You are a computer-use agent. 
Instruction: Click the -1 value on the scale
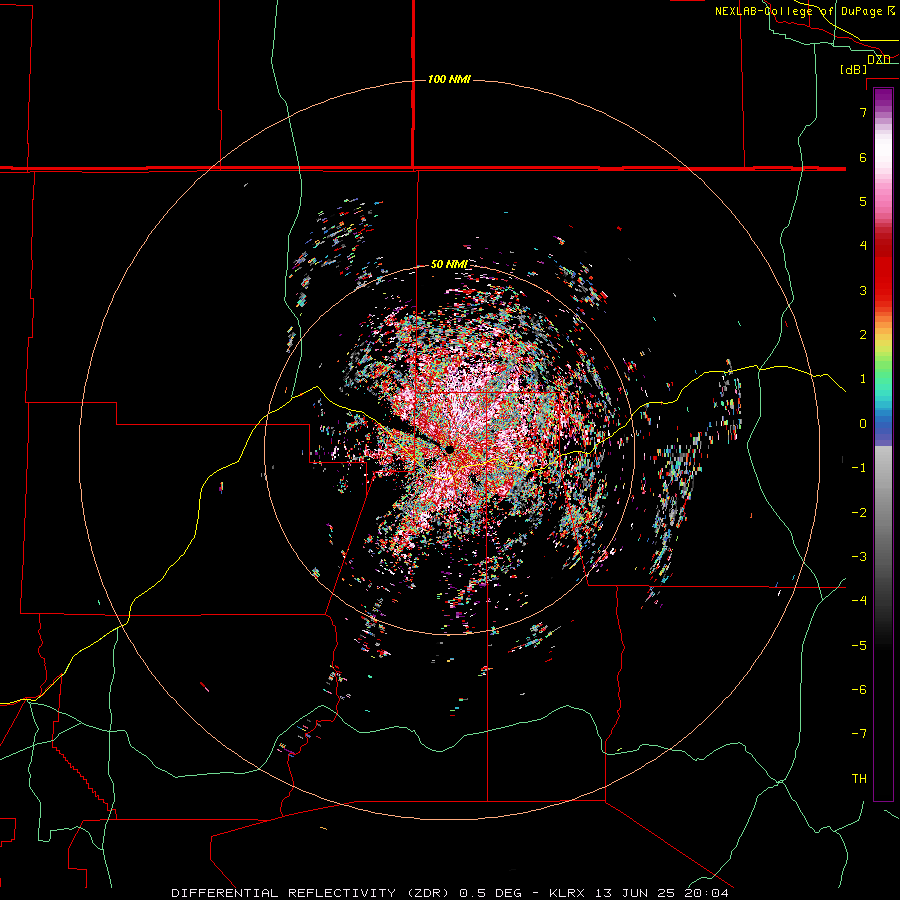tap(859, 468)
